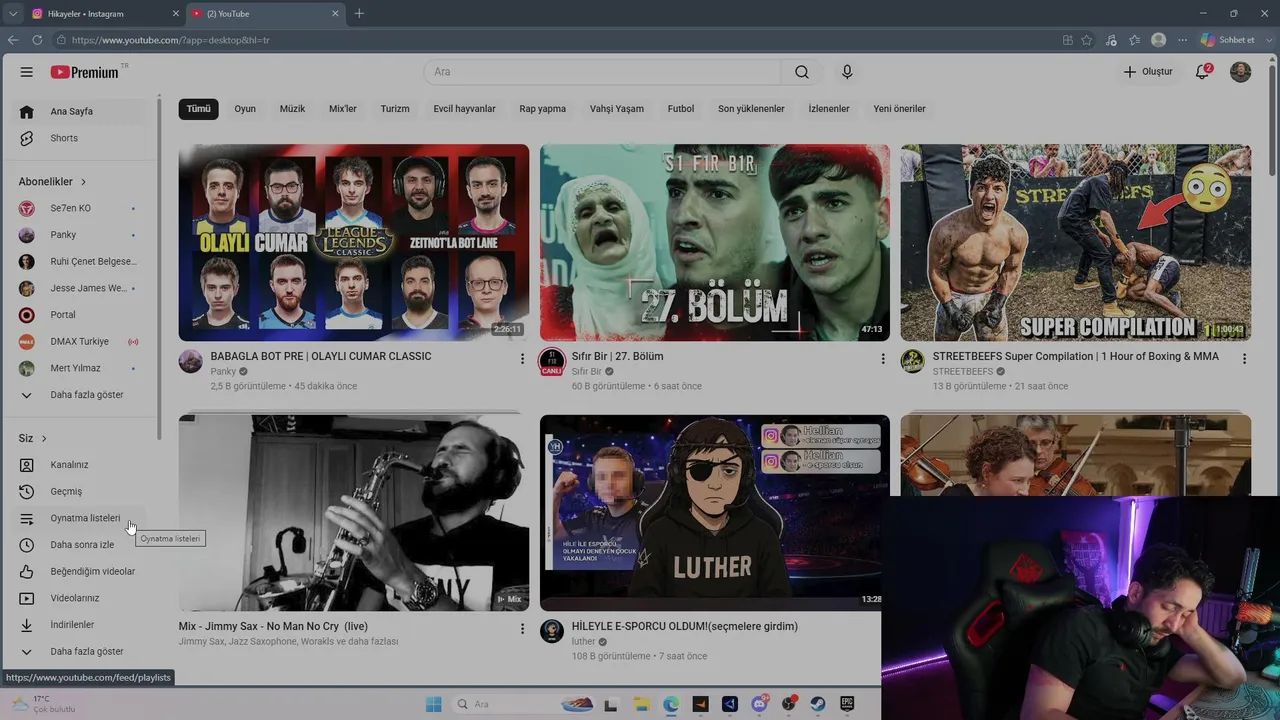Select the Müzik filter chip

click(292, 109)
